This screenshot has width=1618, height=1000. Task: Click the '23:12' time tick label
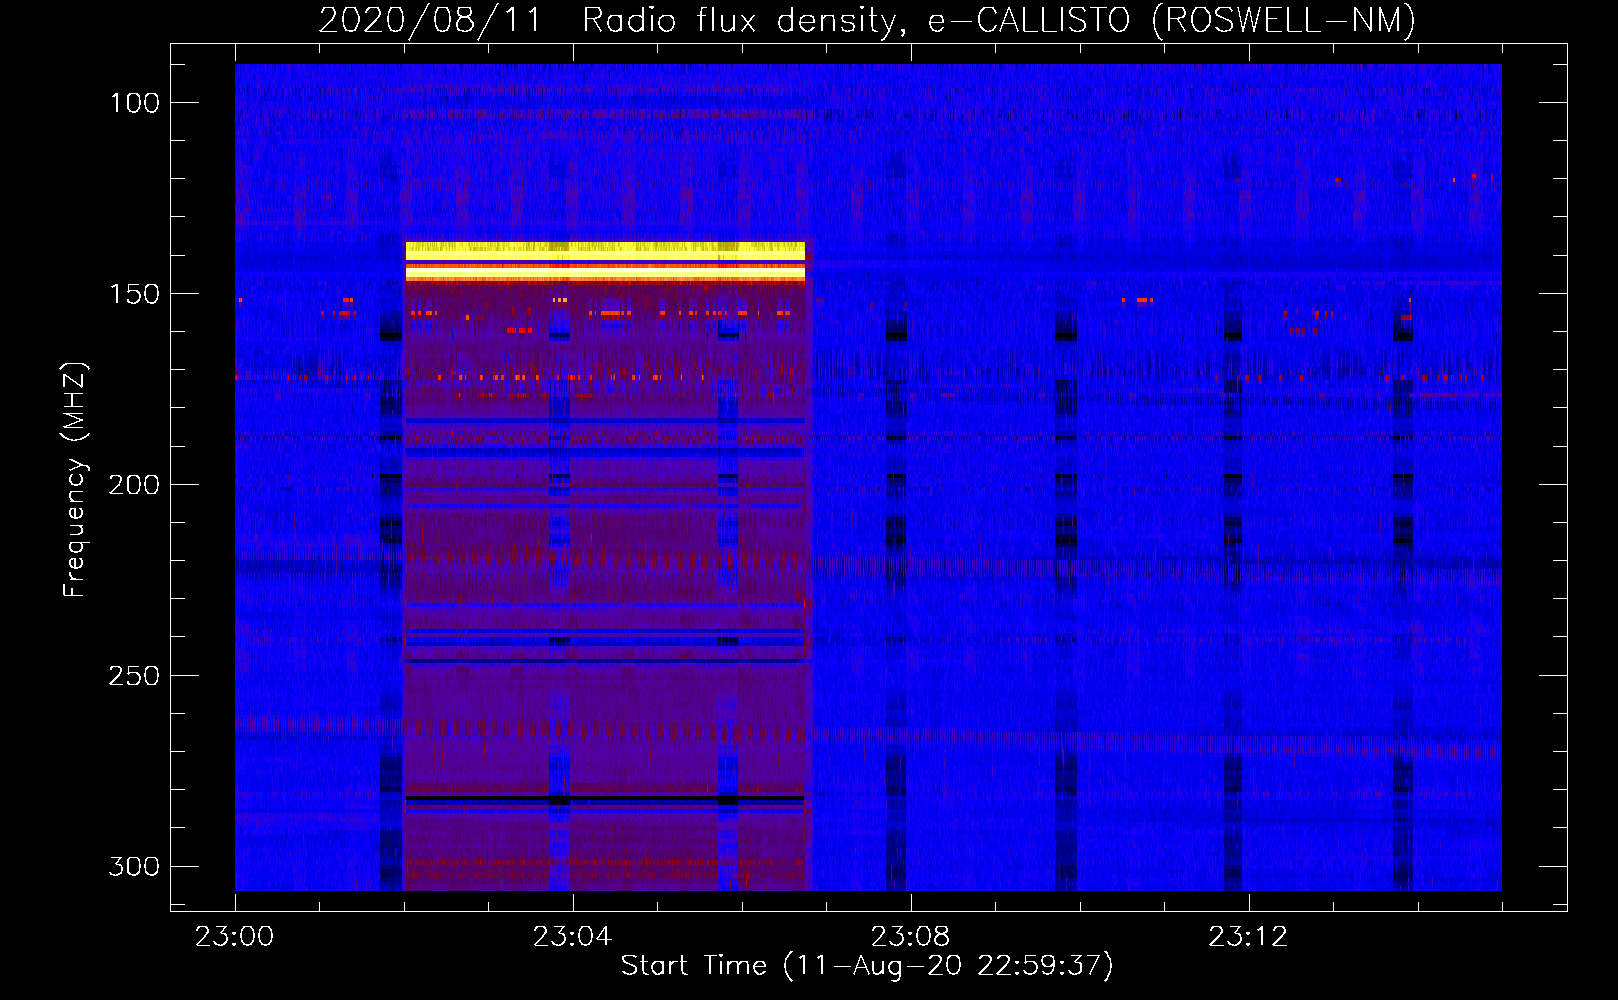click(x=1248, y=937)
